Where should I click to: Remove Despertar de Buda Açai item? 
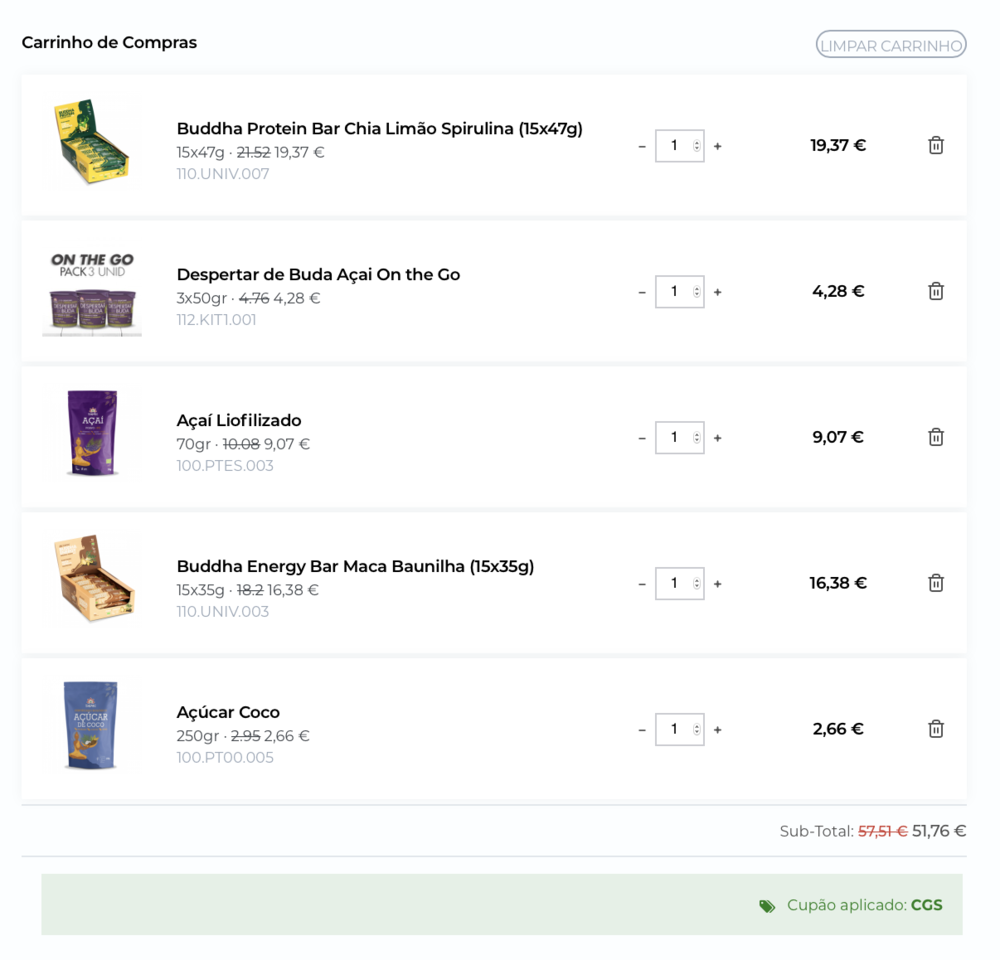[x=936, y=292]
